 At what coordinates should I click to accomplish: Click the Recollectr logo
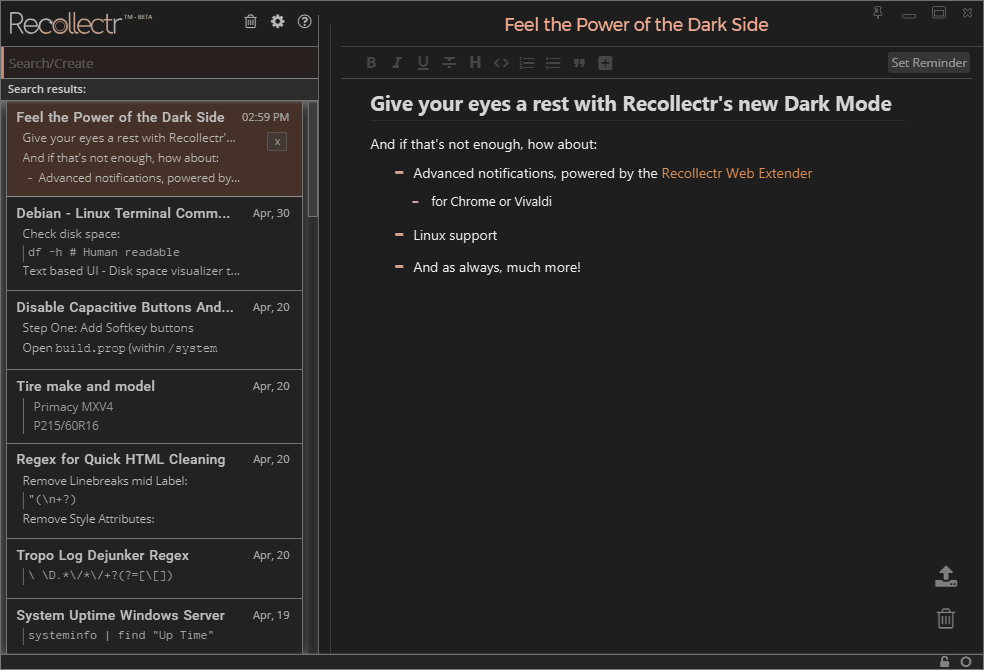80,23
